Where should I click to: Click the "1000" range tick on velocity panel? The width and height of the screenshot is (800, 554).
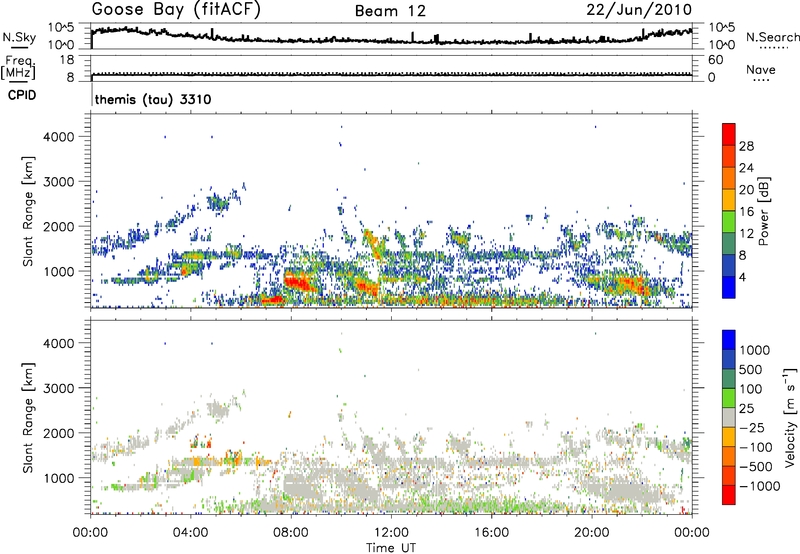[59, 478]
